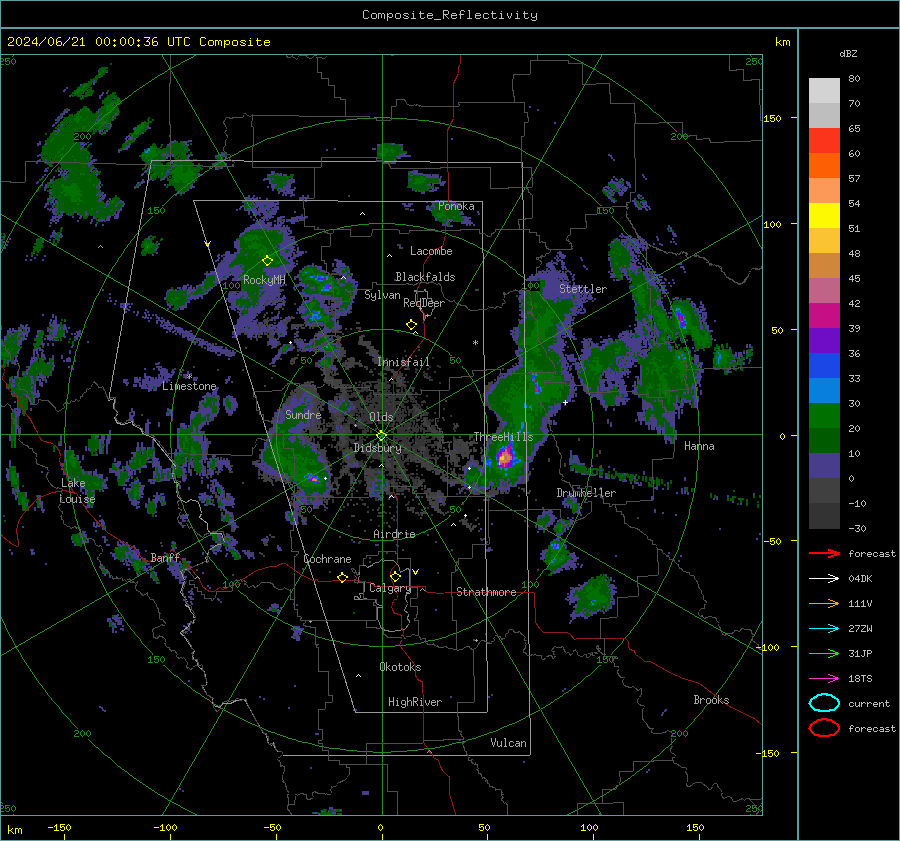The image size is (900, 841).
Task: Click the Airdrie town label
Action: 394,534
